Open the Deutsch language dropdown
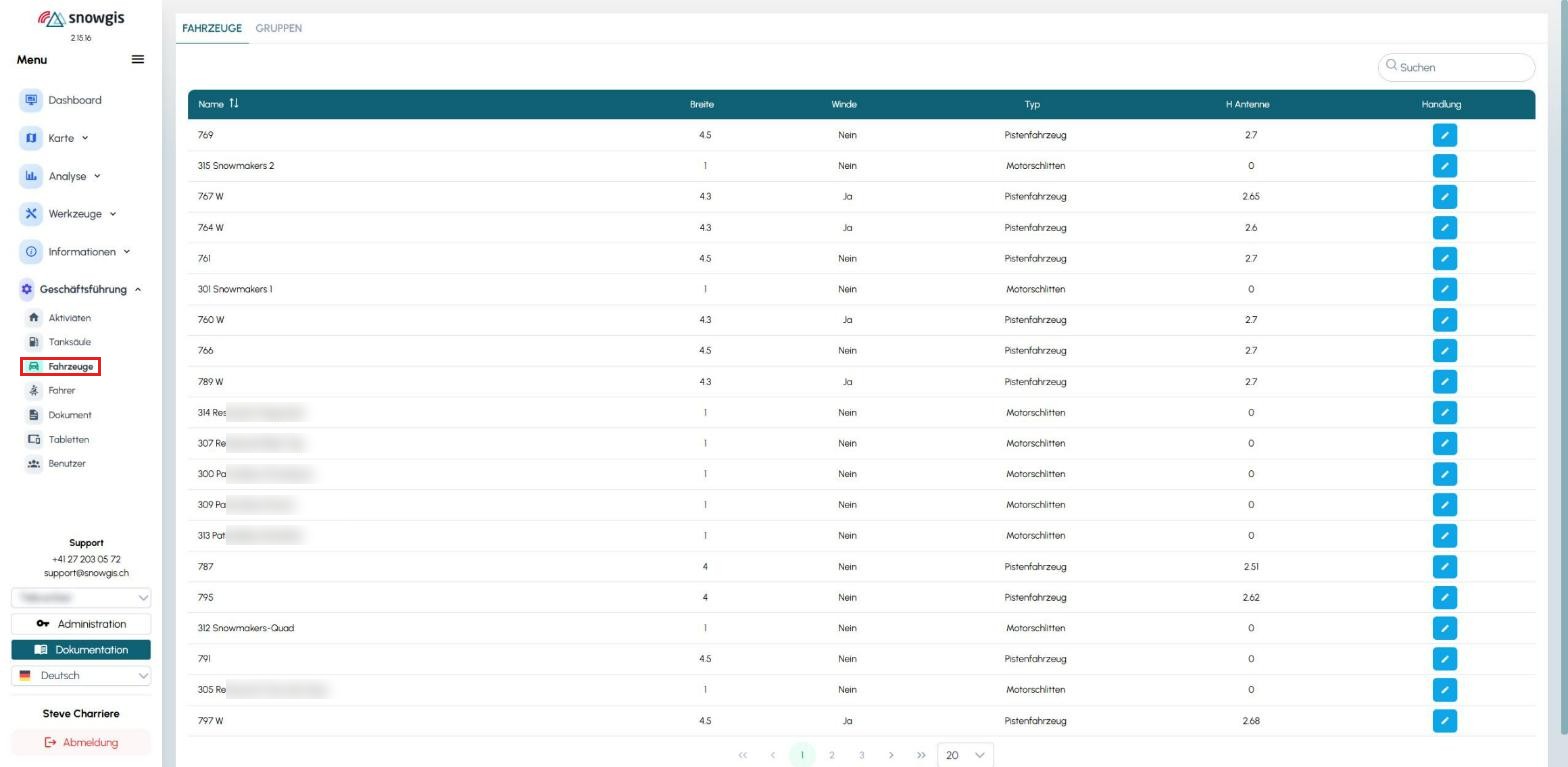The width and height of the screenshot is (1568, 767). [x=81, y=676]
